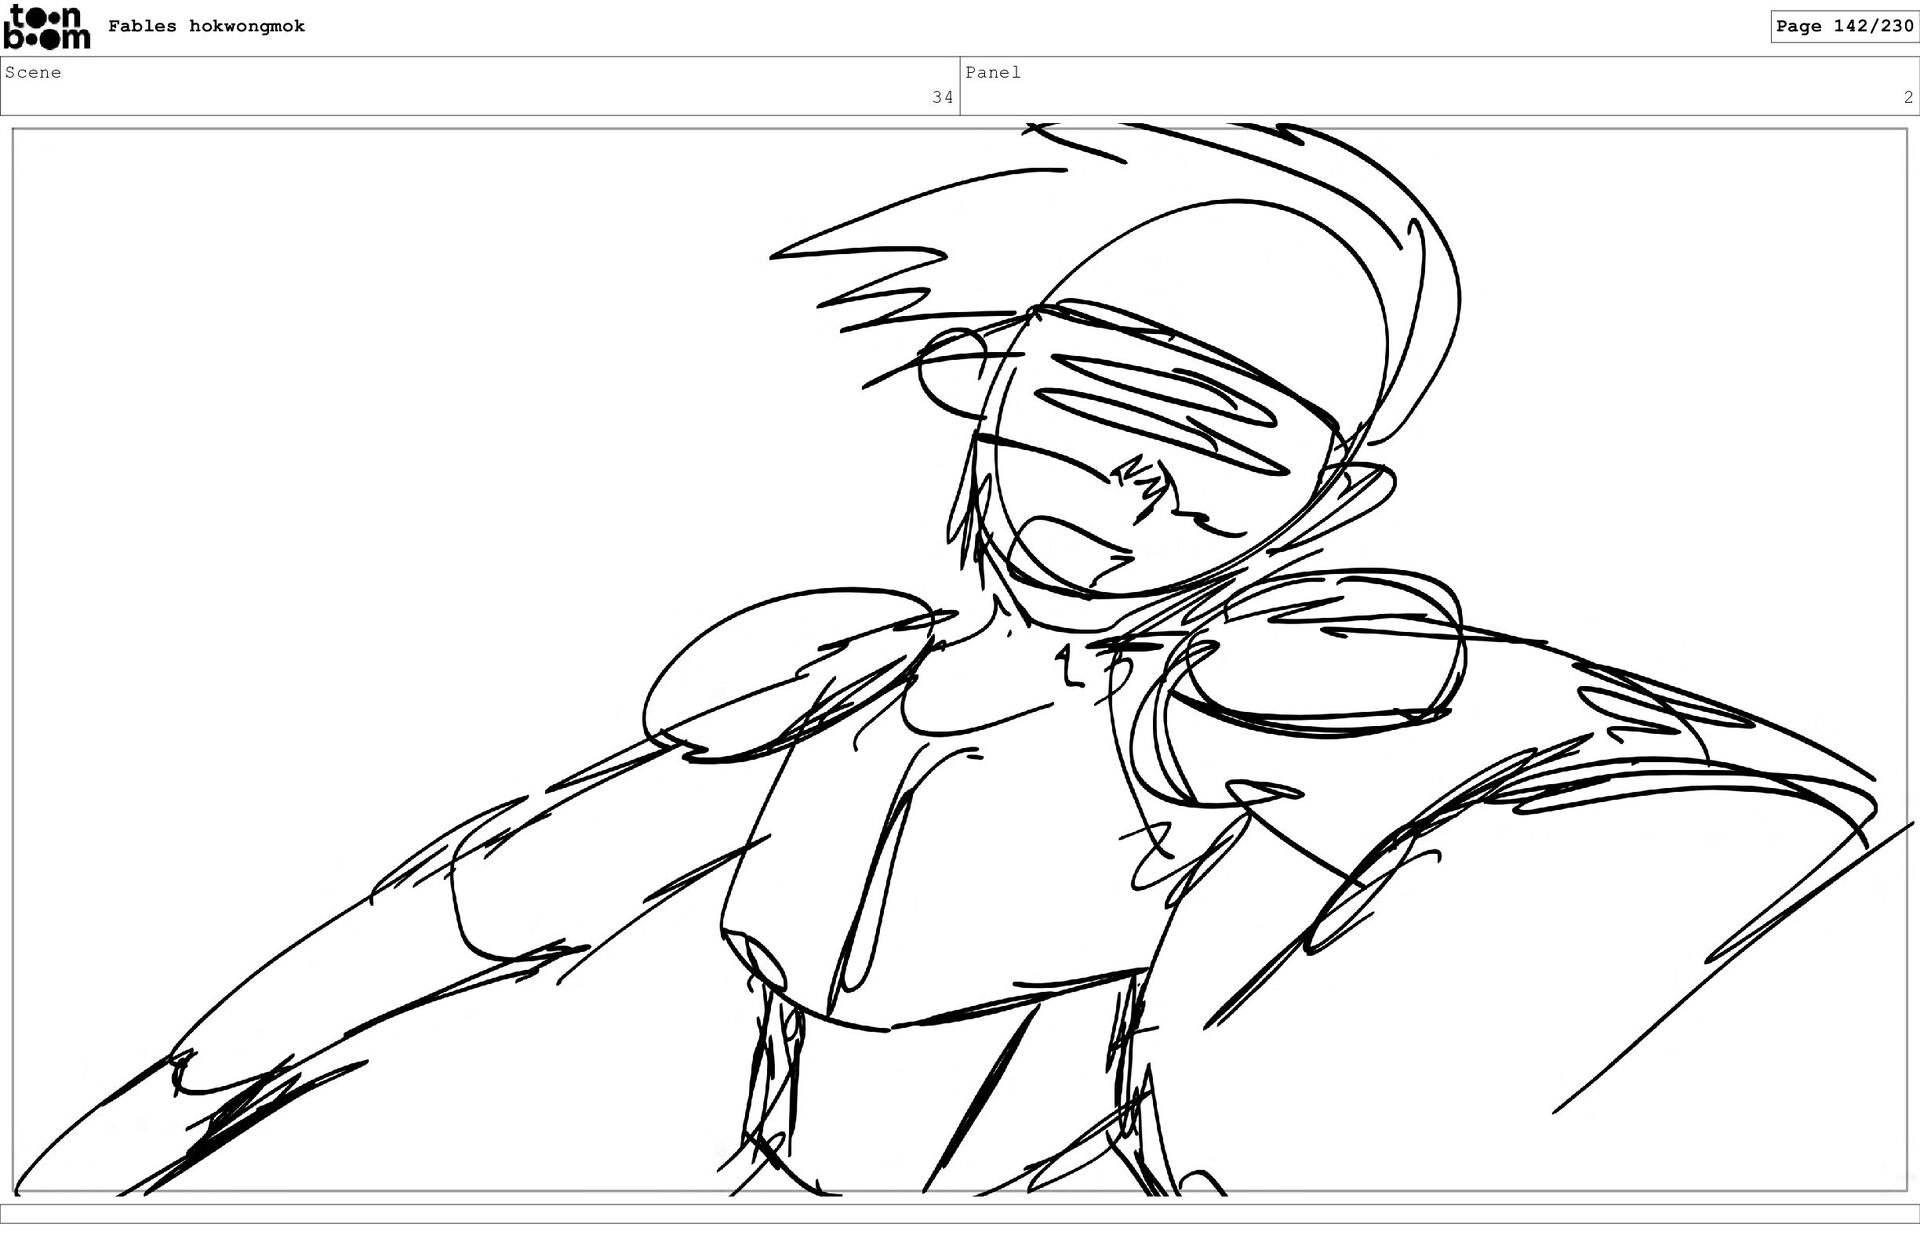Select the scene number 34
Image resolution: width=1920 pixels, height=1242 pixels.
942,97
